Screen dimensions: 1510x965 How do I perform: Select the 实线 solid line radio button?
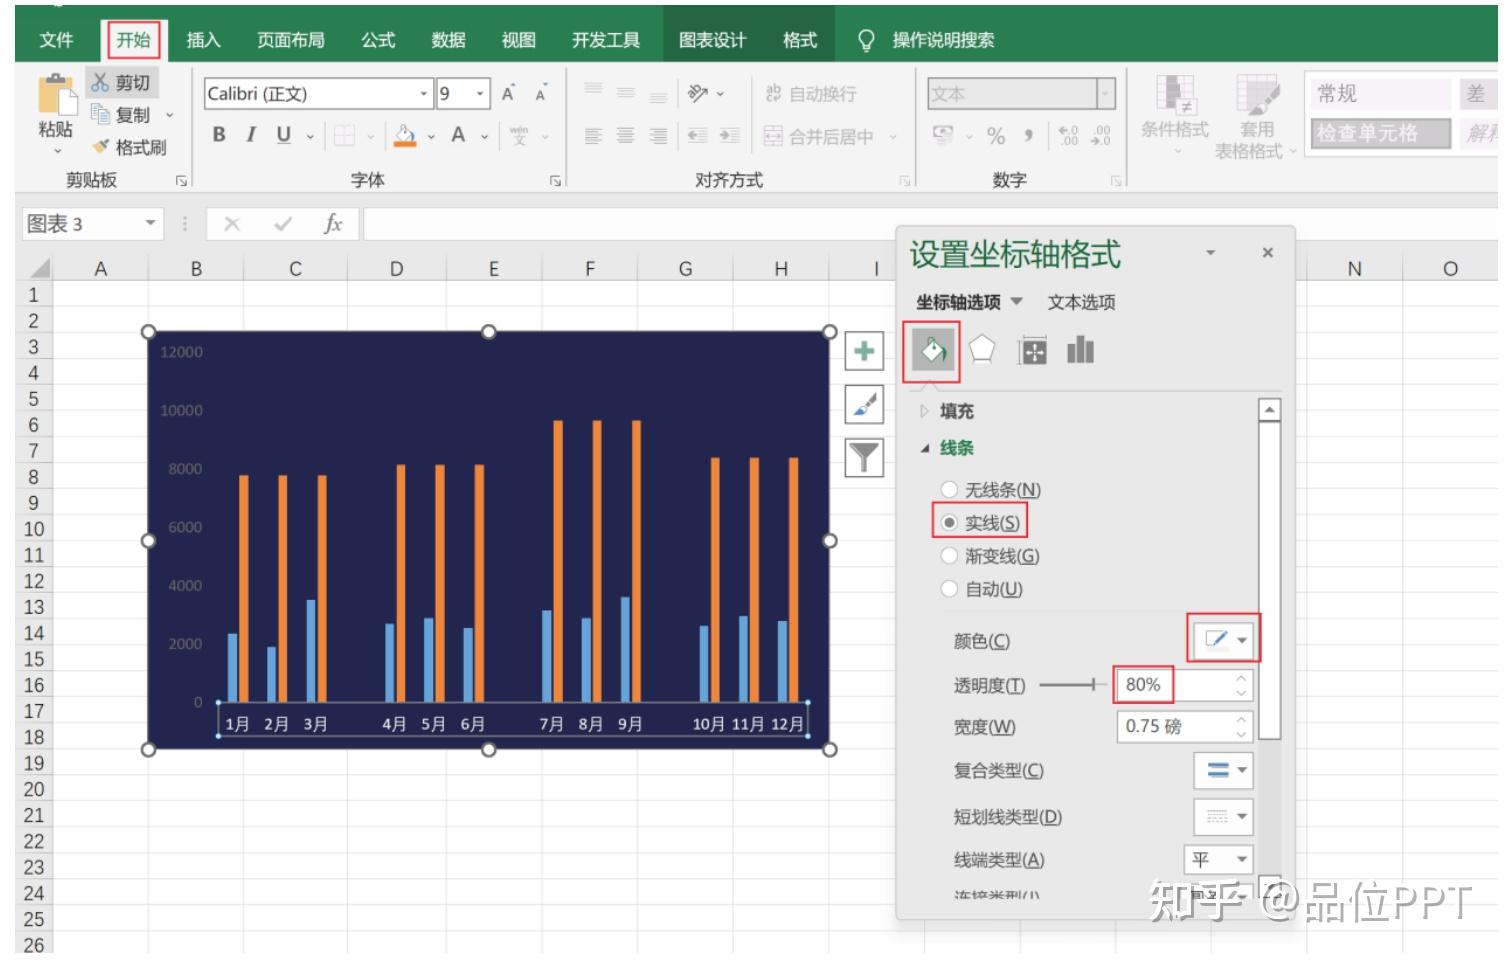(x=948, y=521)
